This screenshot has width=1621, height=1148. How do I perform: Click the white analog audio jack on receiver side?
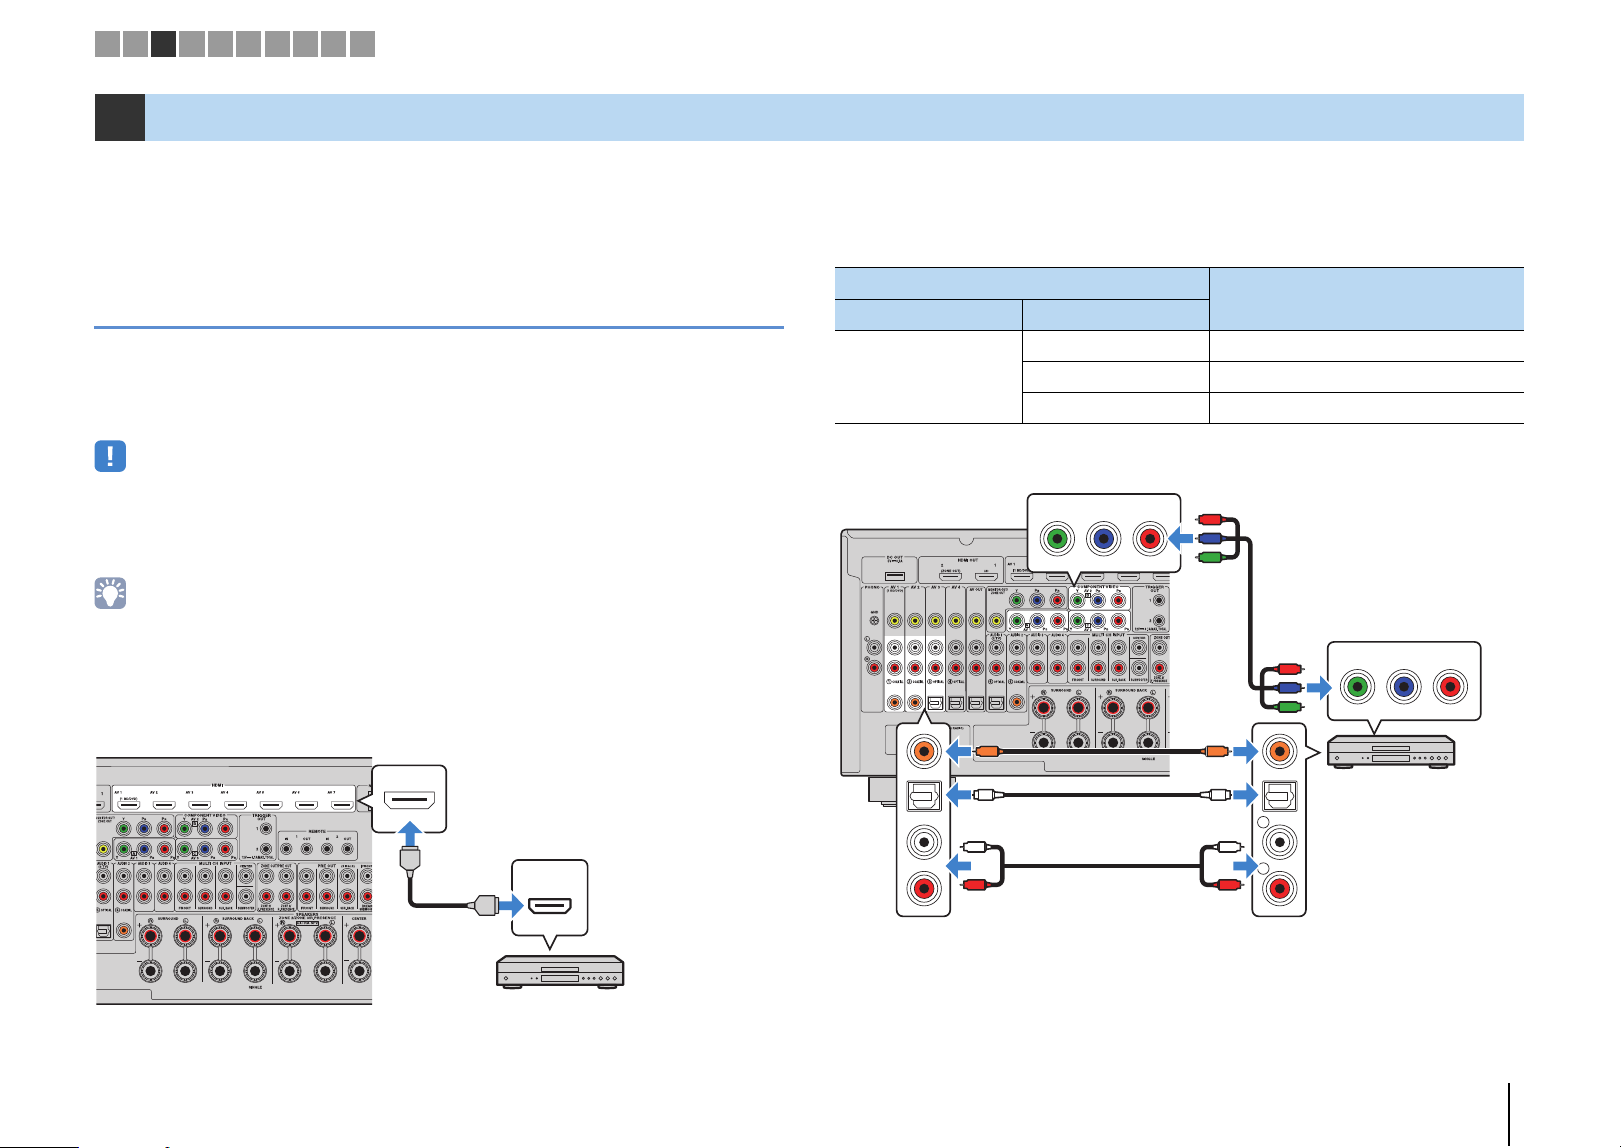(x=923, y=842)
